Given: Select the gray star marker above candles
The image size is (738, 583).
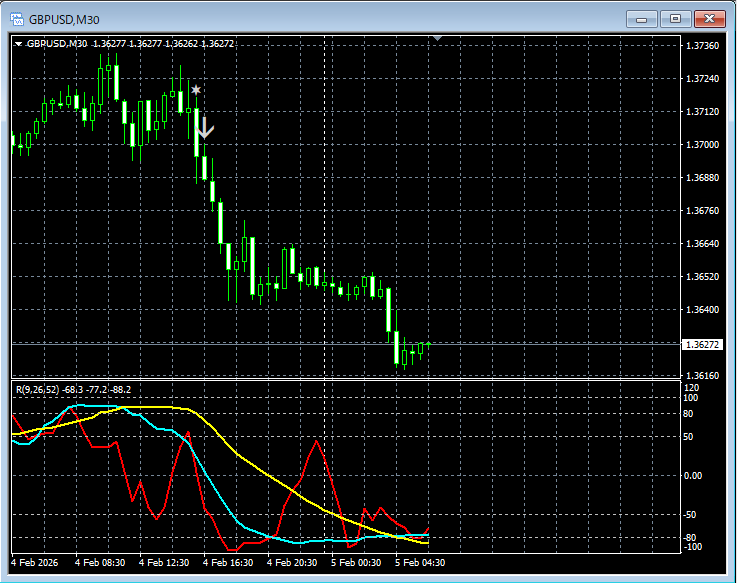Looking at the screenshot, I should click(196, 91).
